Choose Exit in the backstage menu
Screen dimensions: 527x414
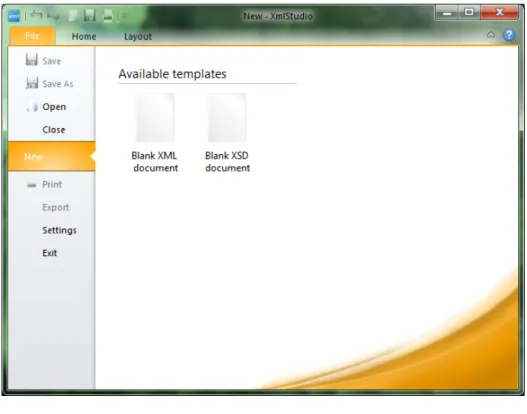pyautogui.click(x=51, y=253)
